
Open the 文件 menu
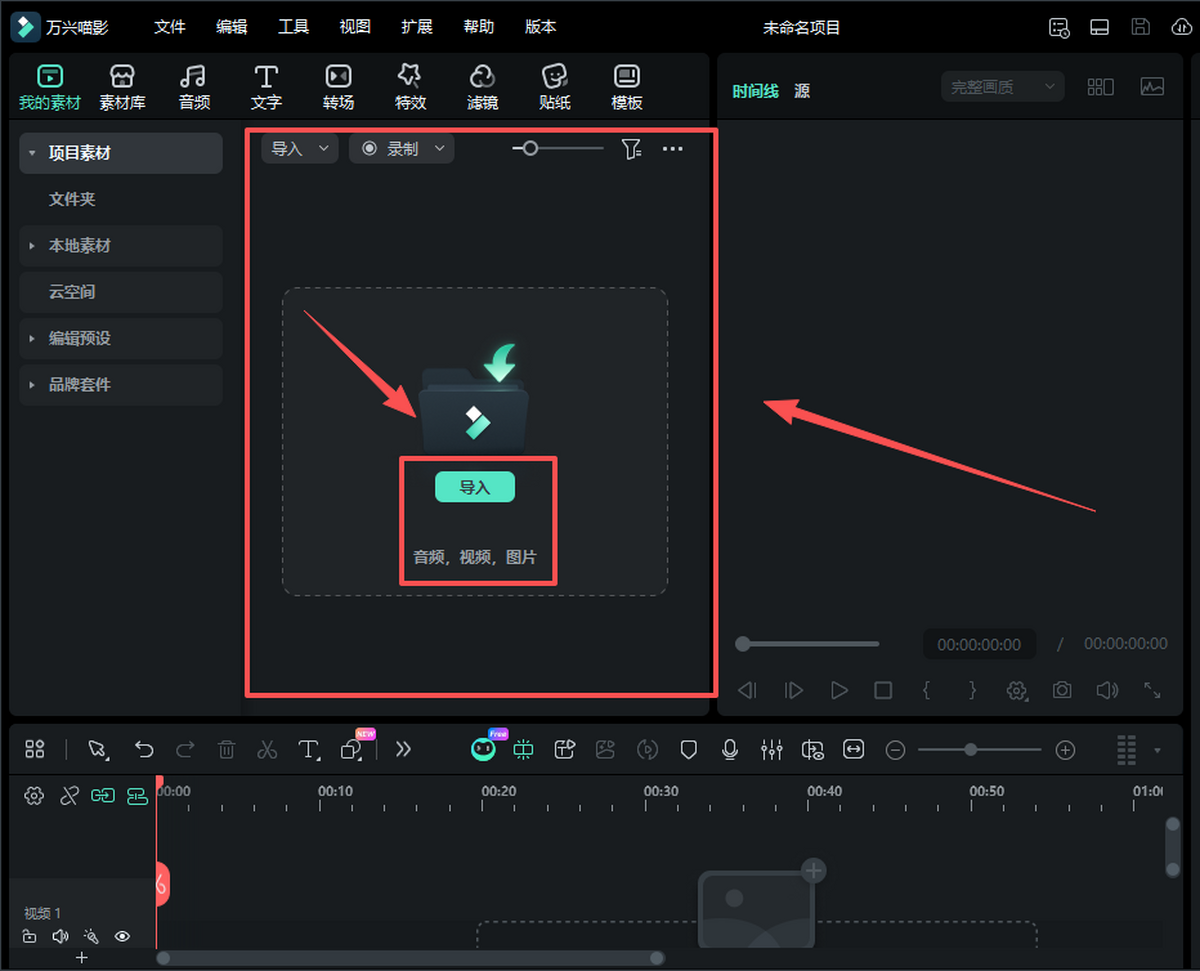point(170,27)
